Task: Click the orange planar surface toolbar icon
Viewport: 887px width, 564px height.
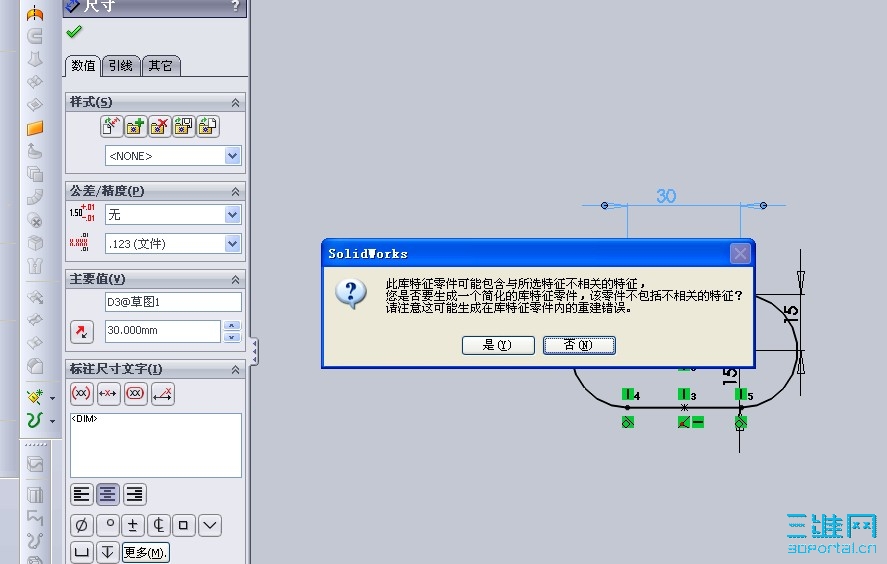Action: pyautogui.click(x=35, y=128)
